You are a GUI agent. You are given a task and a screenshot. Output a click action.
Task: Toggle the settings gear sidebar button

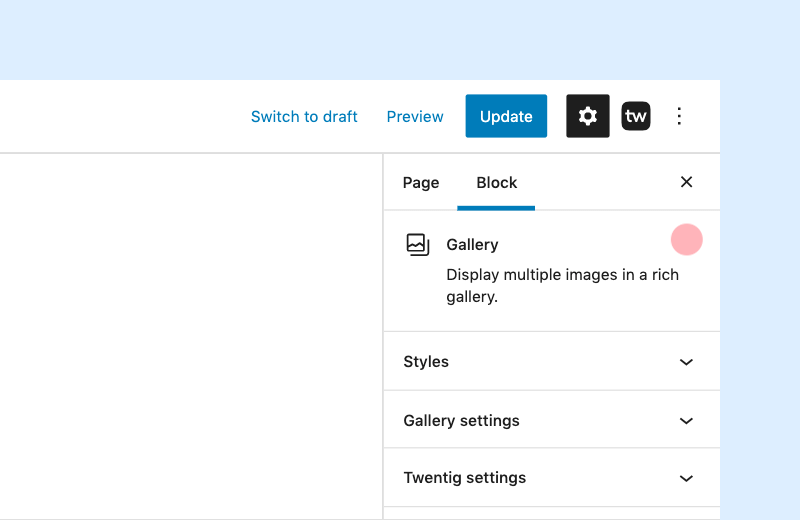point(587,116)
